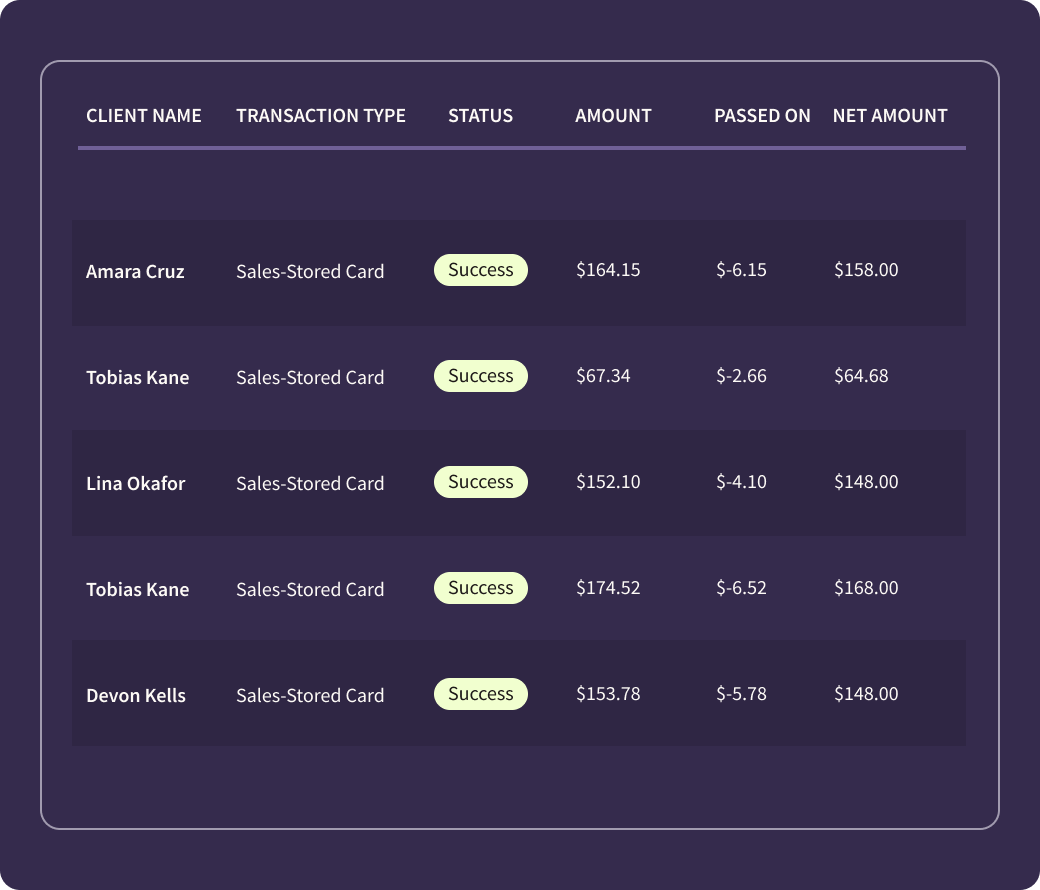Click the Success badge in Amara Cruz's row
The image size is (1040, 890).
tap(480, 270)
